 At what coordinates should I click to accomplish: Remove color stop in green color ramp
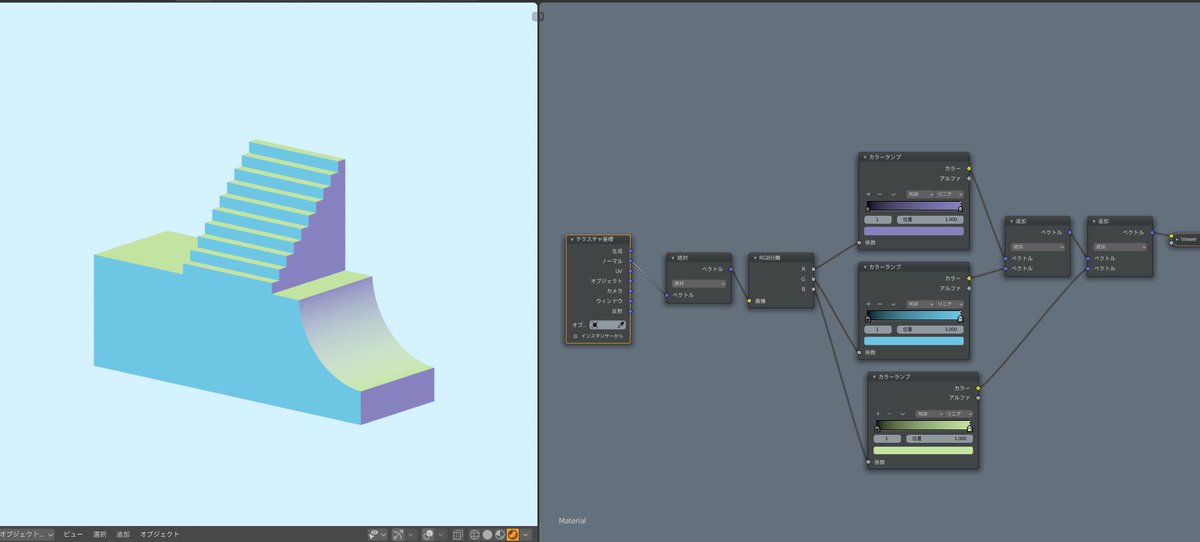[889, 413]
